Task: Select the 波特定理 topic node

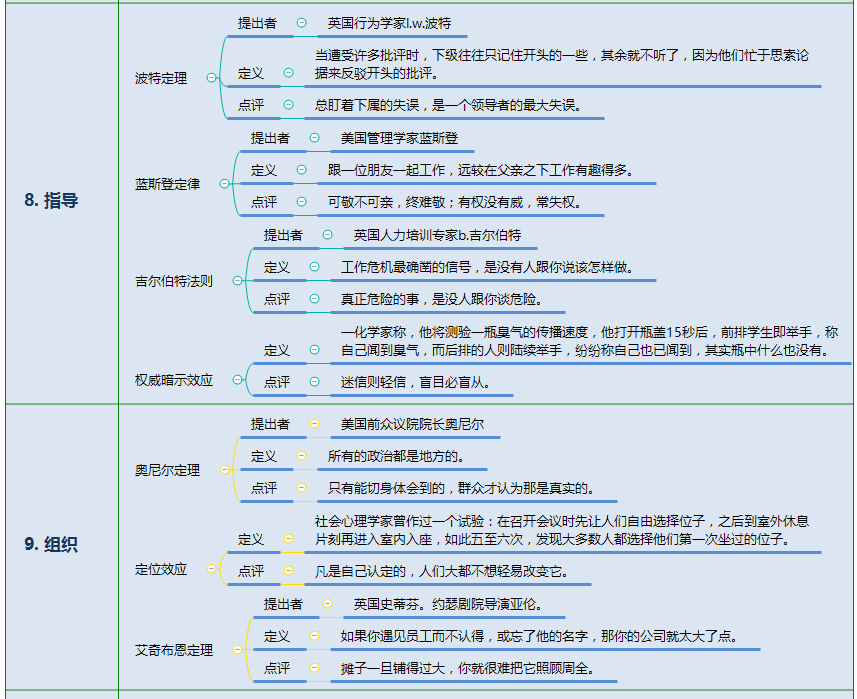Action: (x=161, y=78)
